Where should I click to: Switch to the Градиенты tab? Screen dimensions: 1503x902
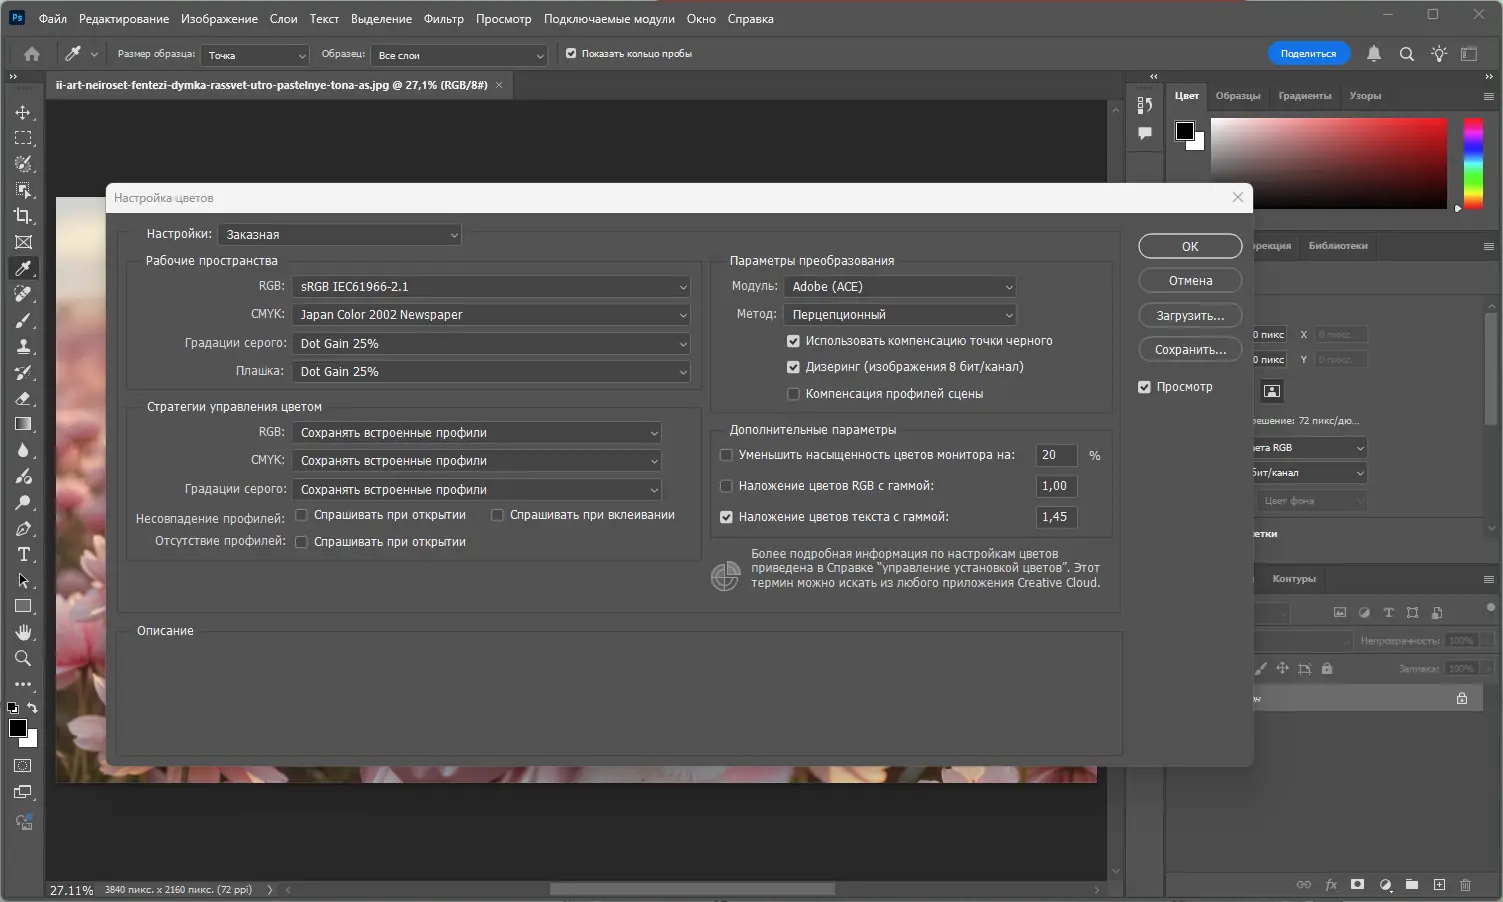(x=1303, y=95)
